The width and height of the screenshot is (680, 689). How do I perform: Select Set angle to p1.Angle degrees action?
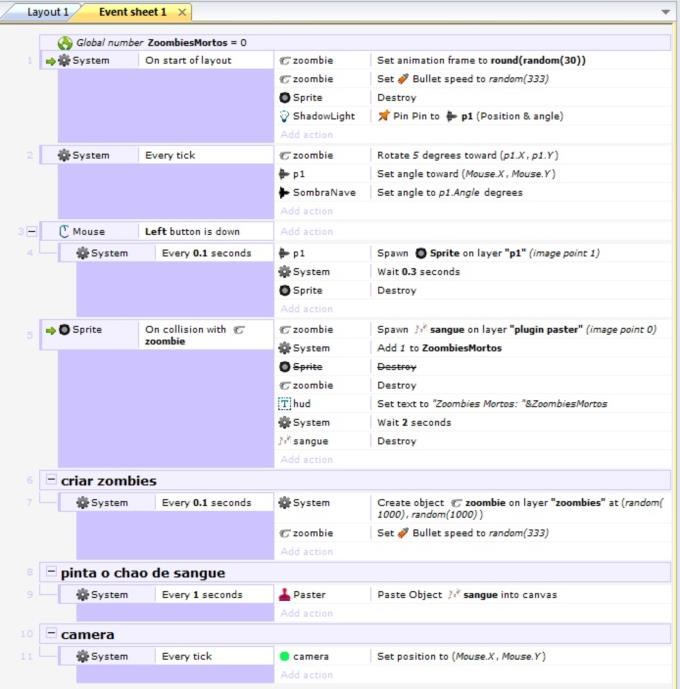click(450, 192)
